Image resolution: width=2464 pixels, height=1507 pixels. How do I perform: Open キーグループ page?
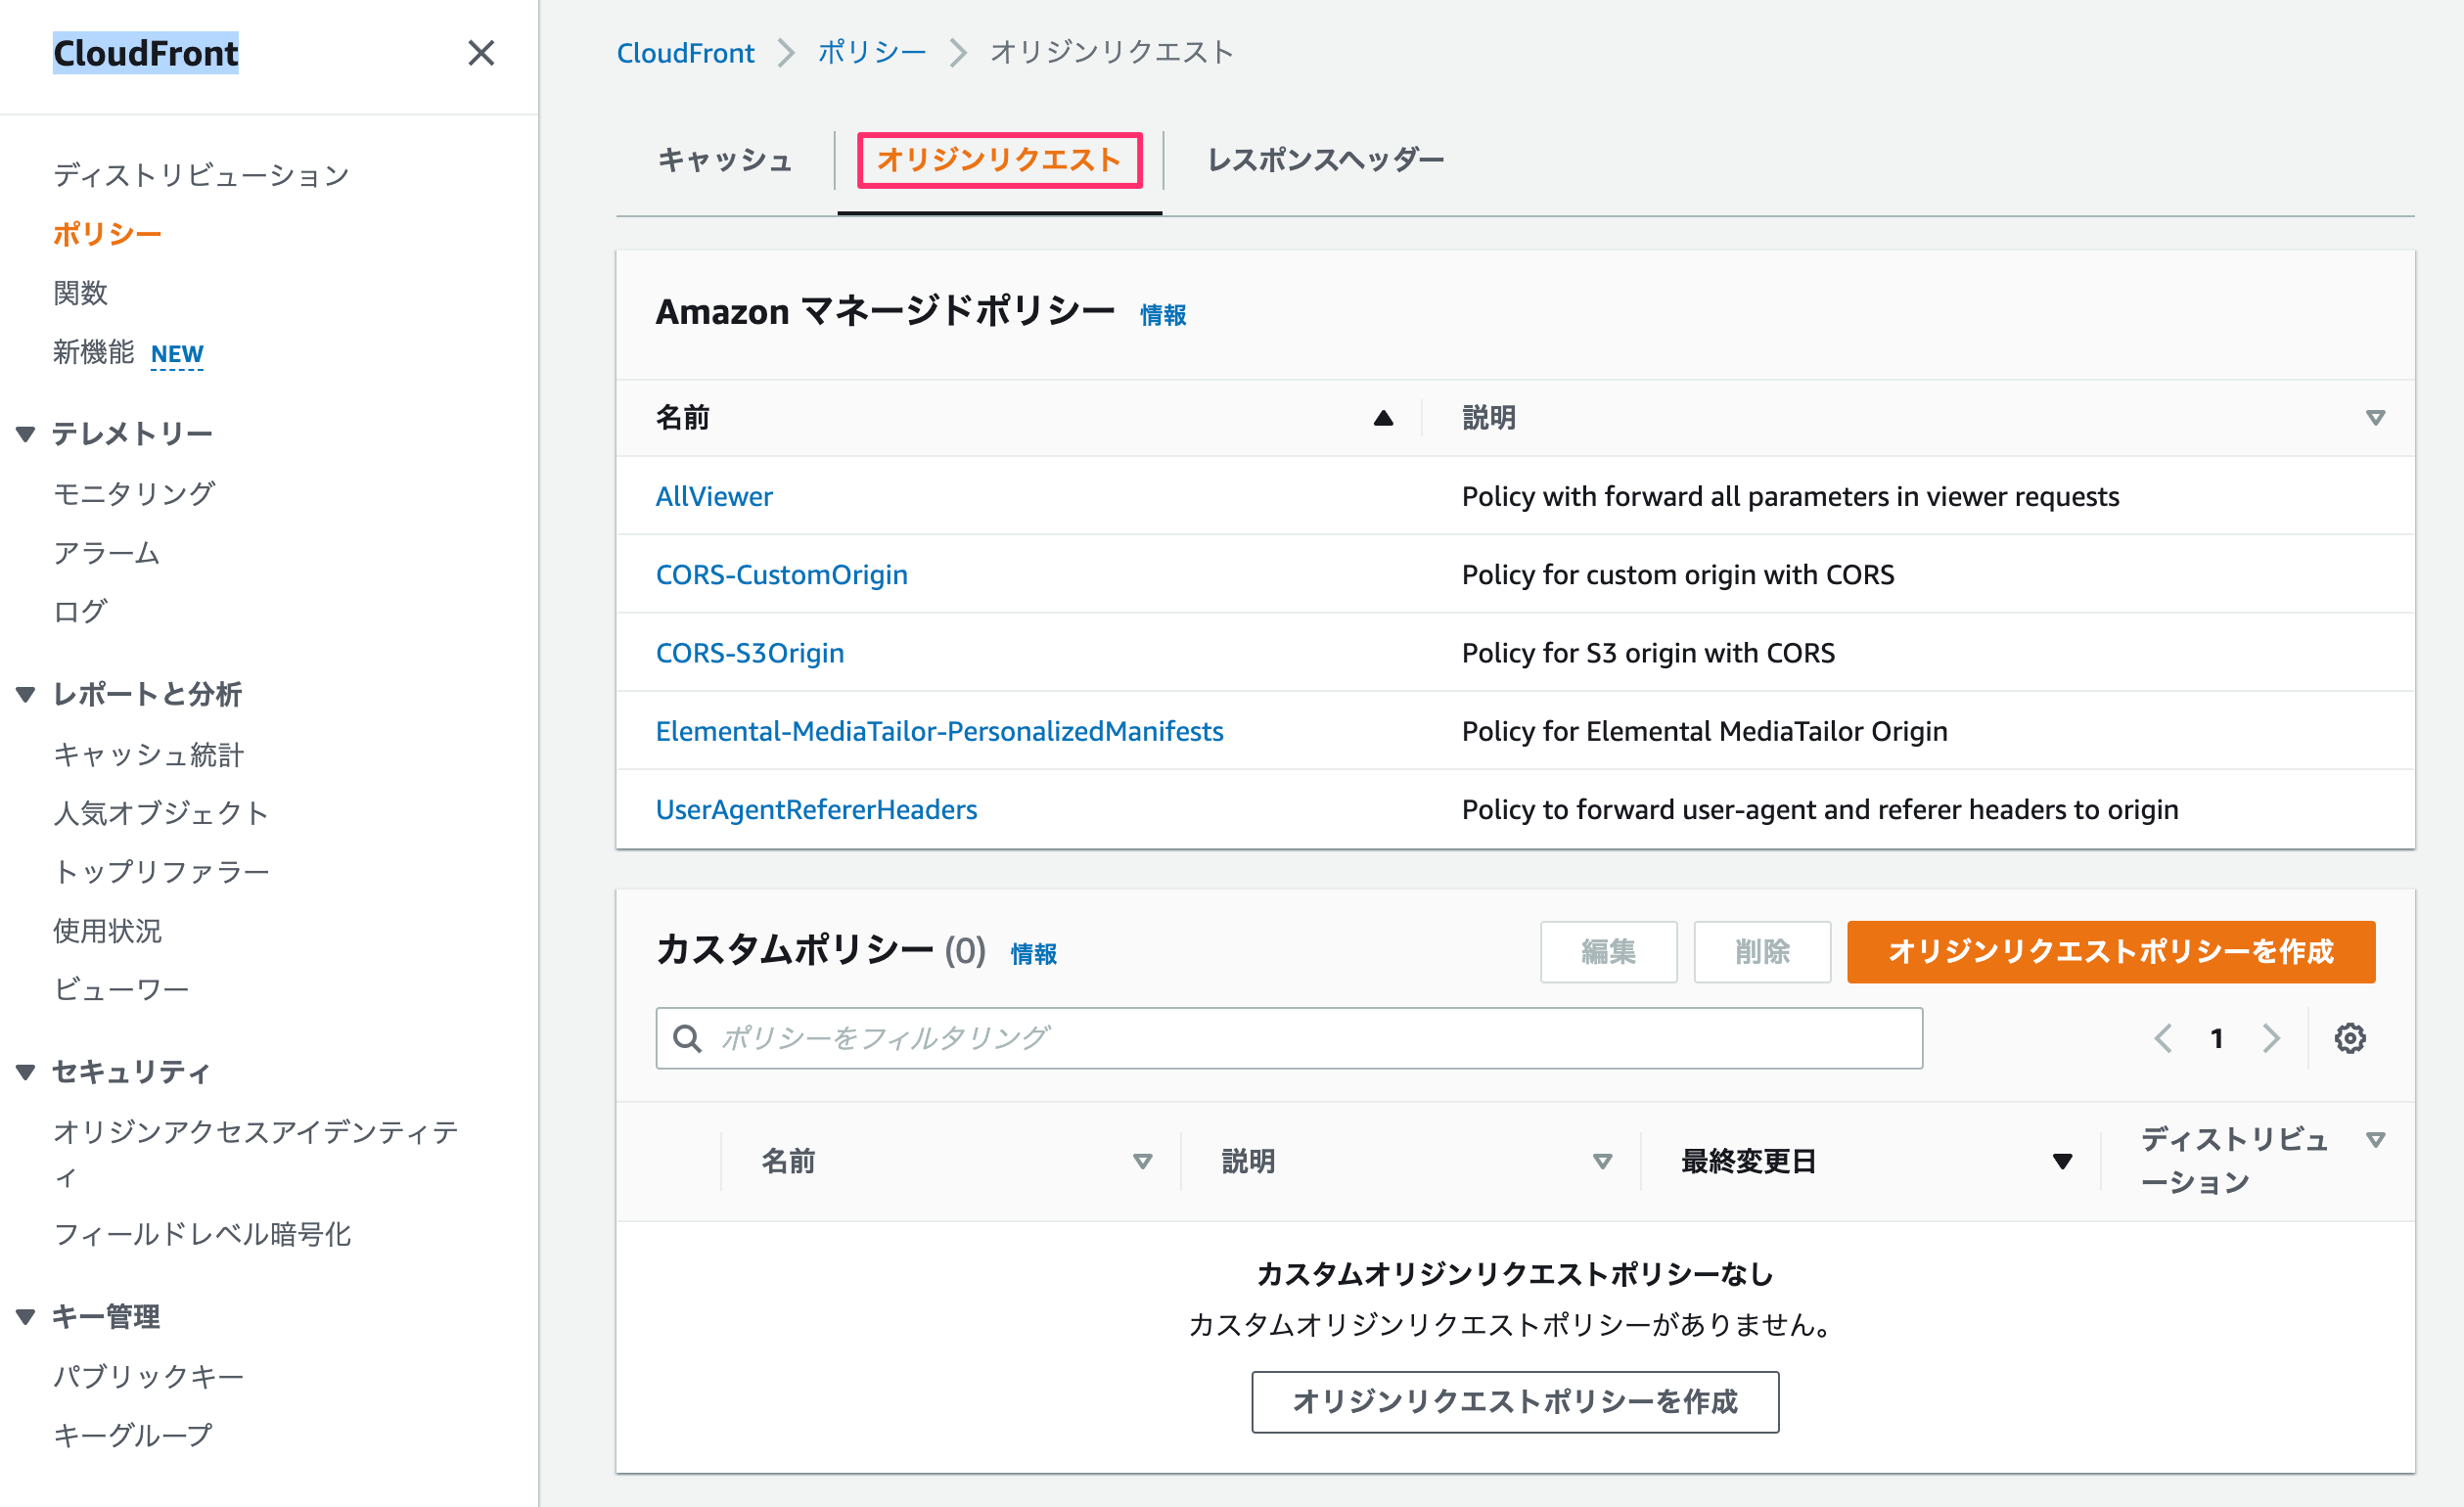pyautogui.click(x=133, y=1435)
